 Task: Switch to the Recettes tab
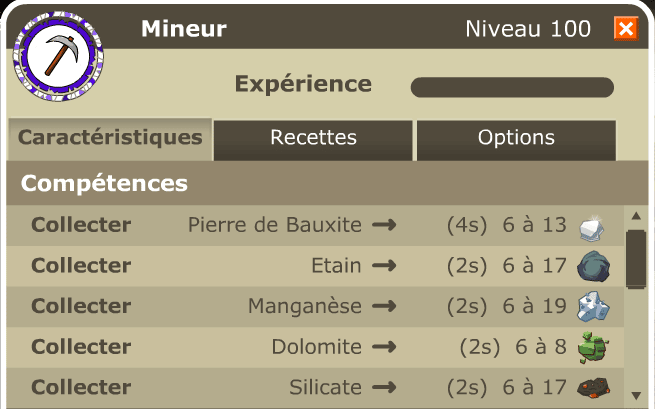tap(313, 138)
